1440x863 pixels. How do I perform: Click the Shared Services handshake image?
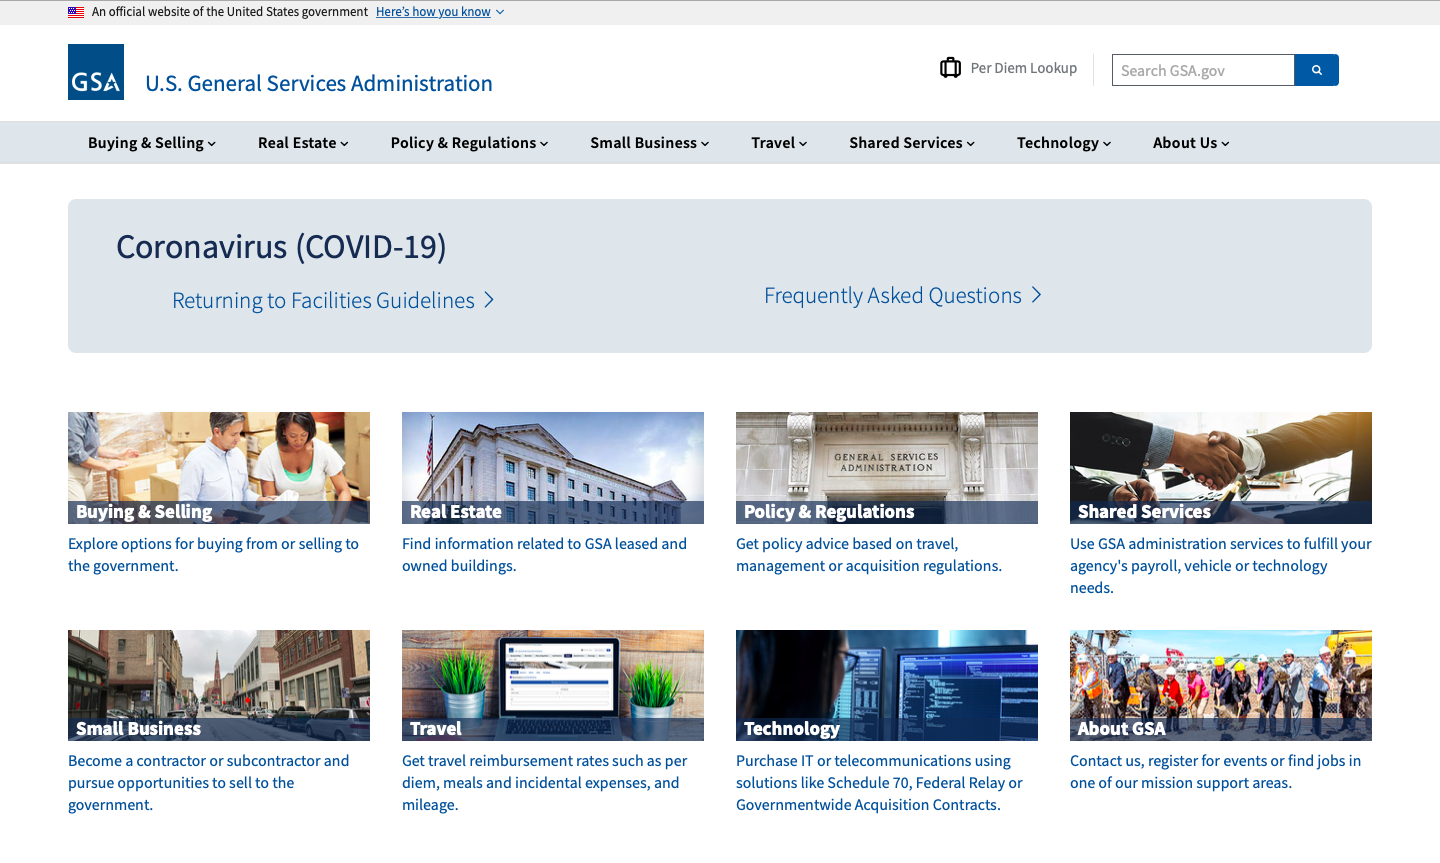coord(1221,468)
